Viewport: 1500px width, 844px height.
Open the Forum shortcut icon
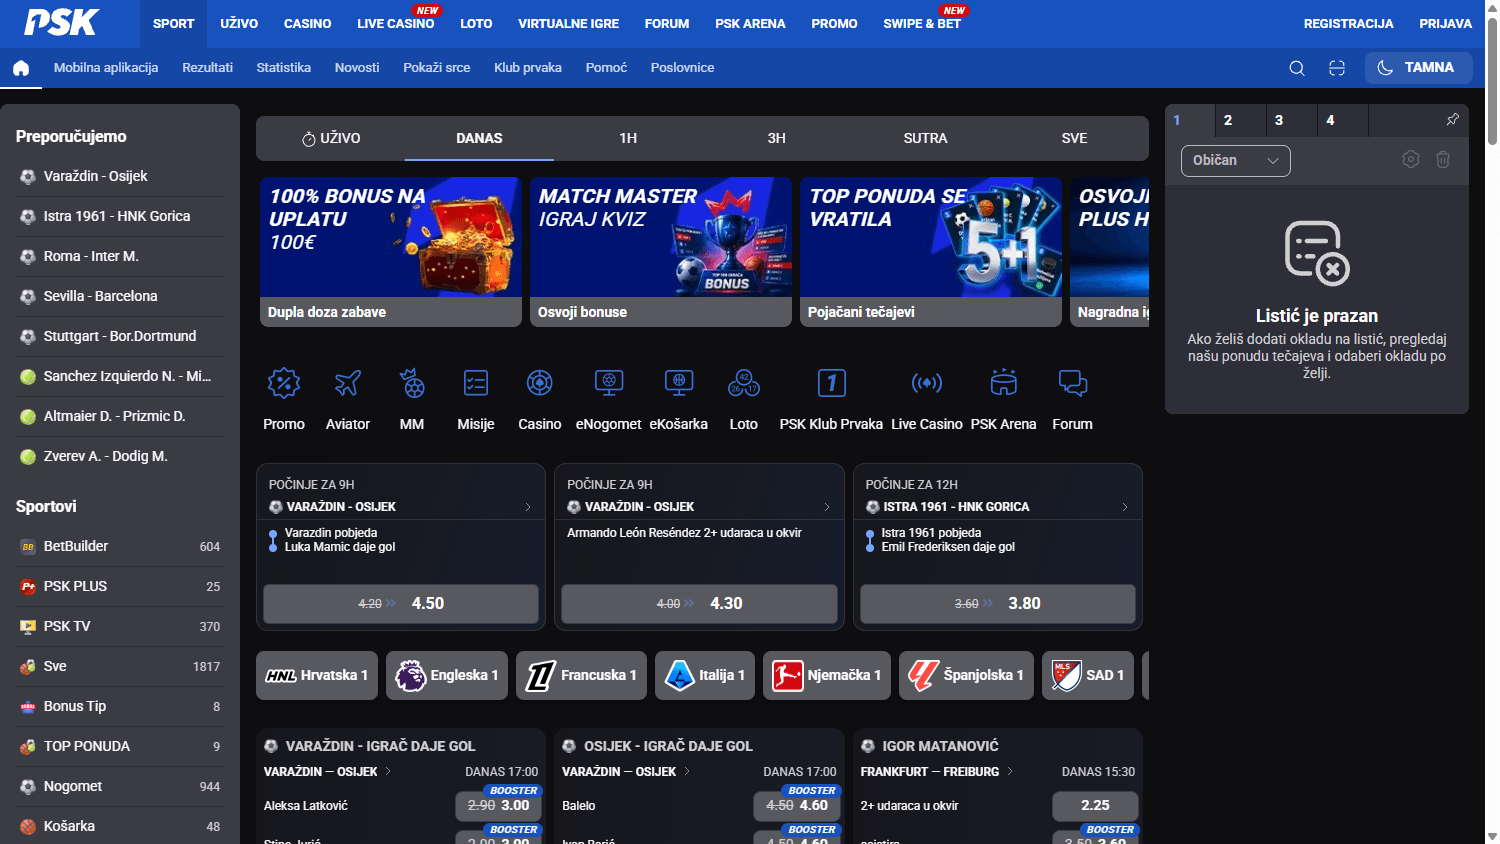pos(1073,383)
